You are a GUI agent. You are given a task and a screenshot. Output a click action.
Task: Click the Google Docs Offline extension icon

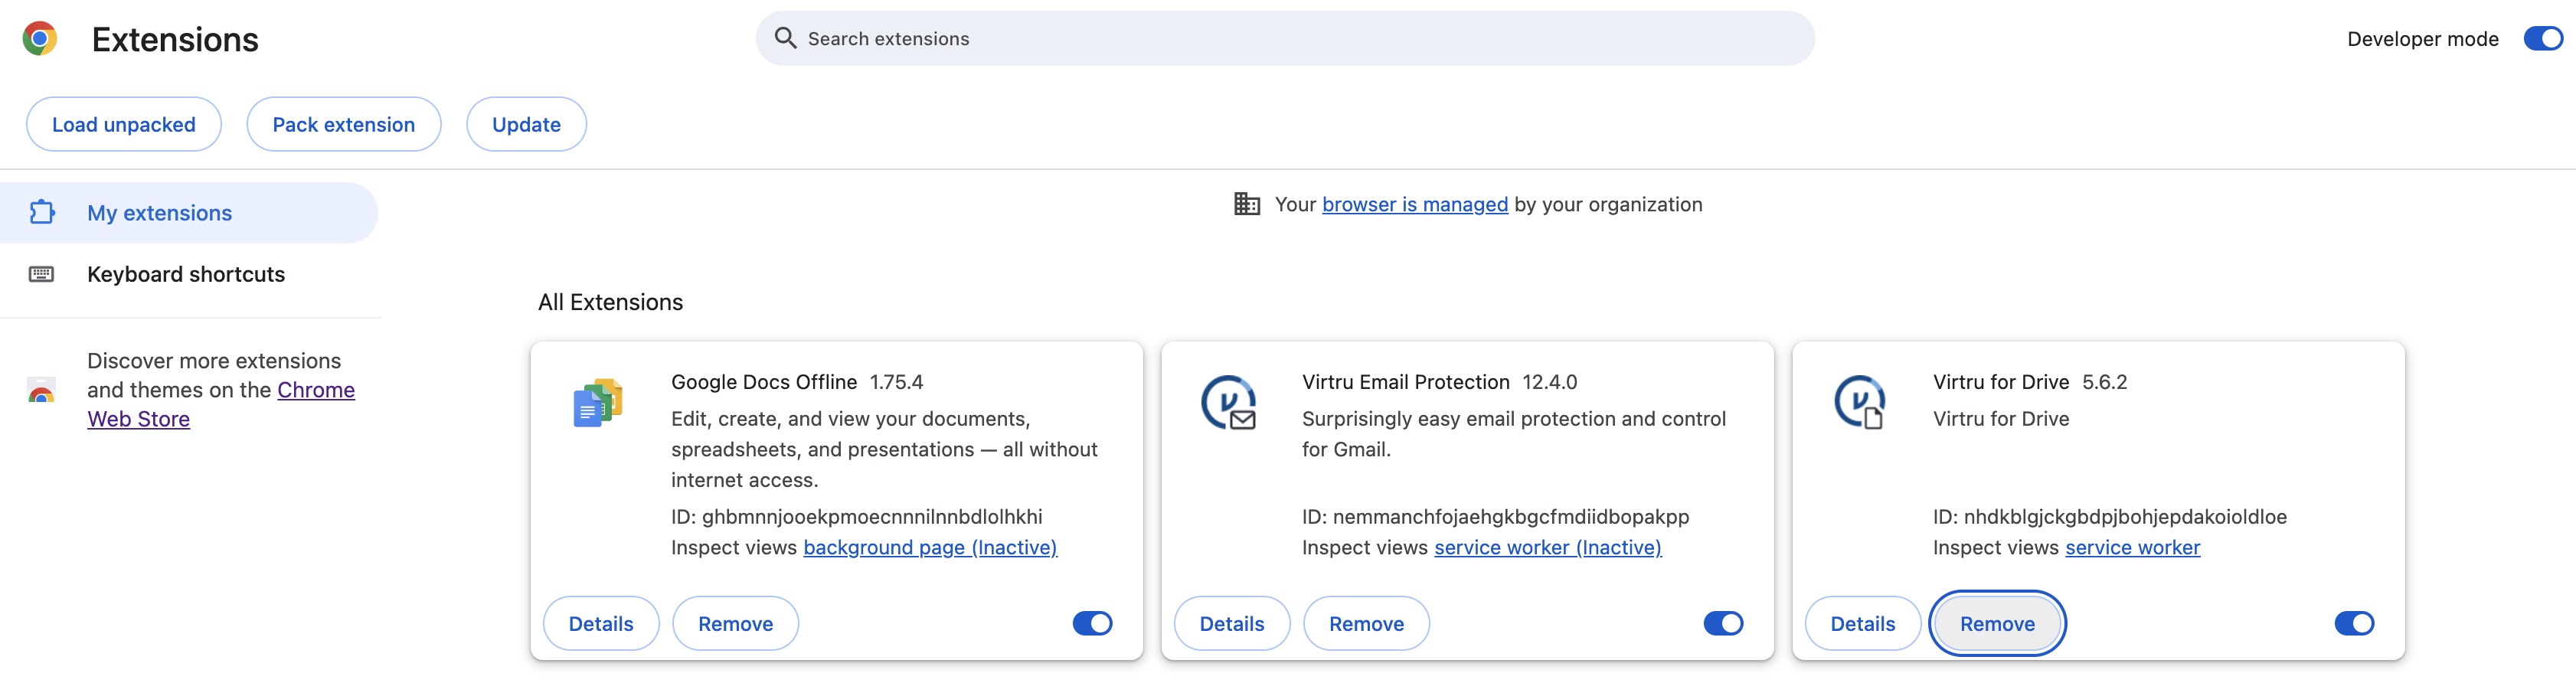tap(598, 402)
